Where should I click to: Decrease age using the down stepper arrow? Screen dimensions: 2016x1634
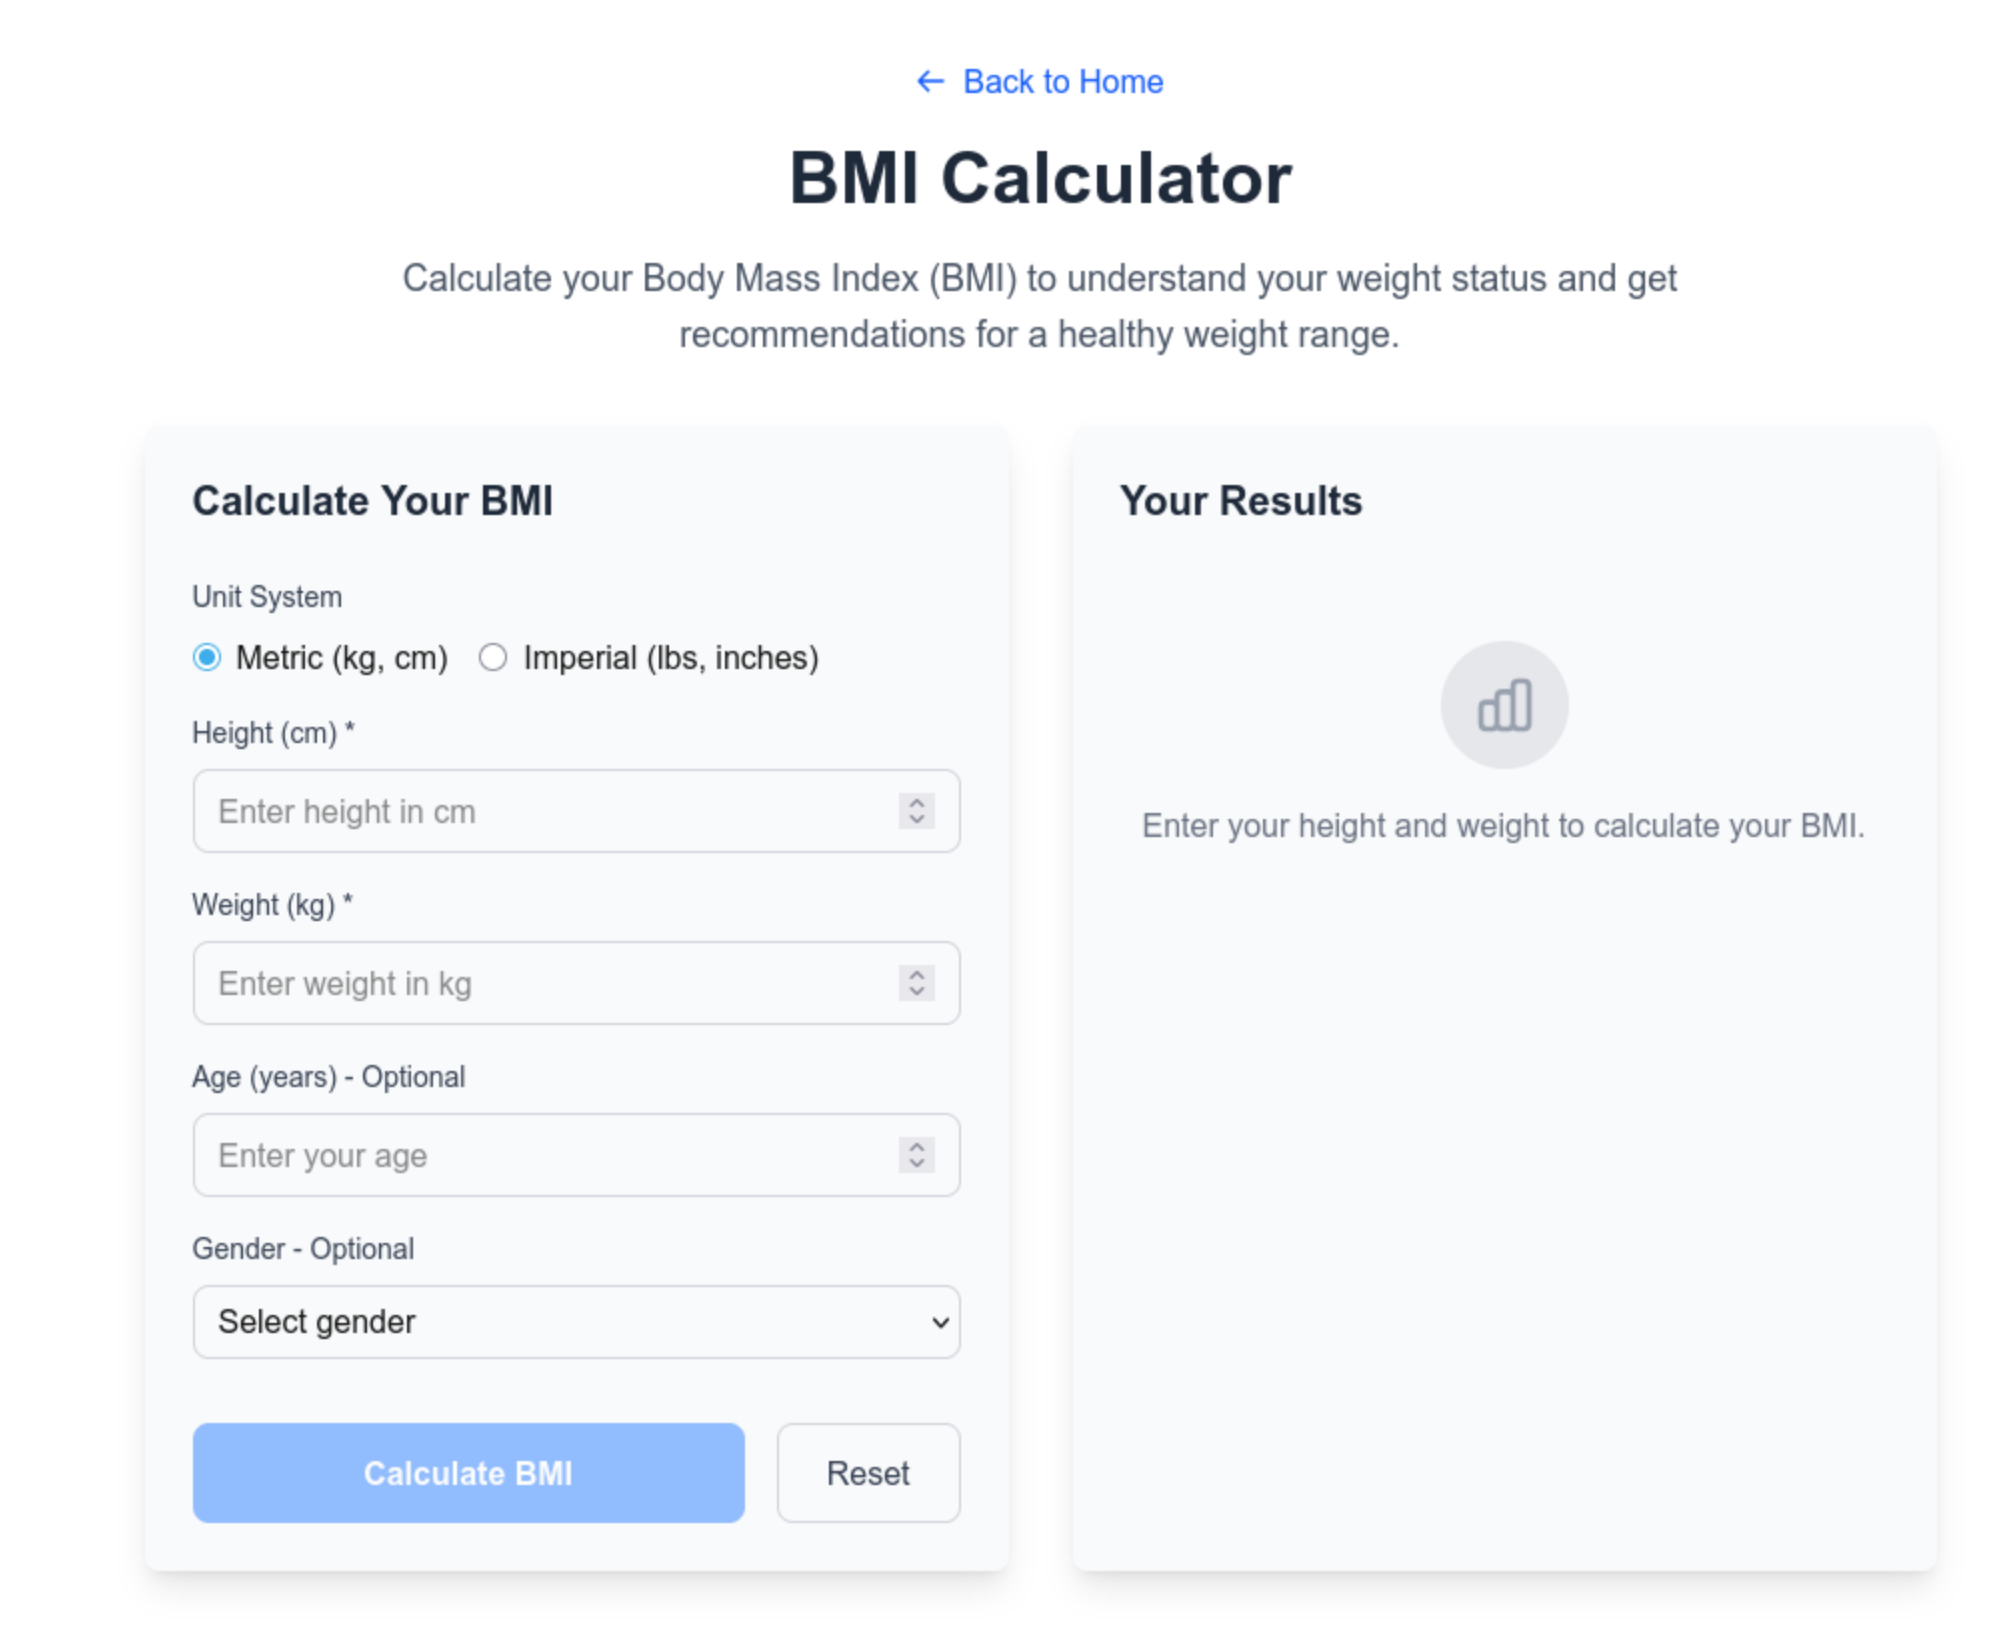pyautogui.click(x=916, y=1164)
